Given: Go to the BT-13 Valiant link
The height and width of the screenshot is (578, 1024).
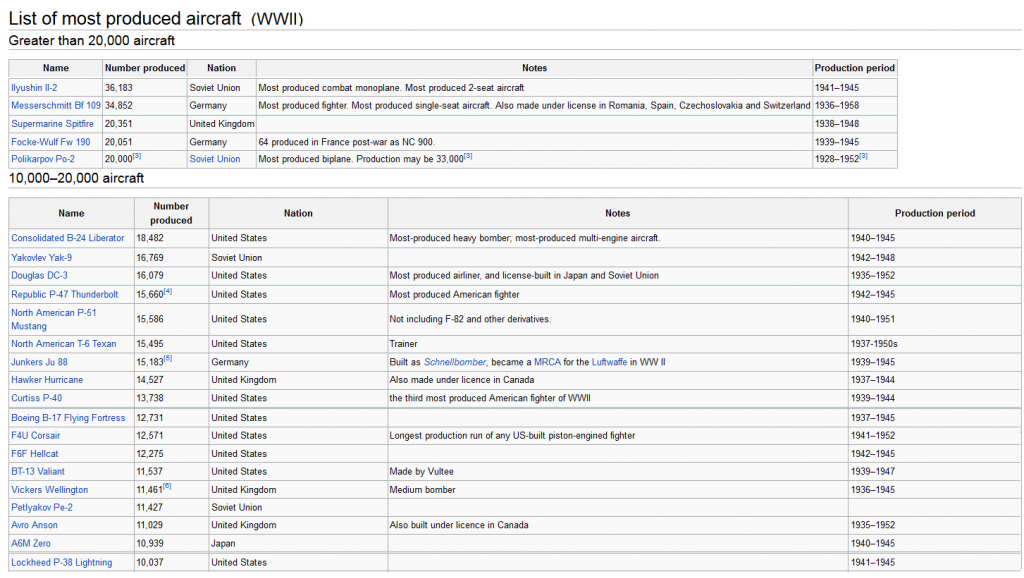Looking at the screenshot, I should (x=38, y=471).
